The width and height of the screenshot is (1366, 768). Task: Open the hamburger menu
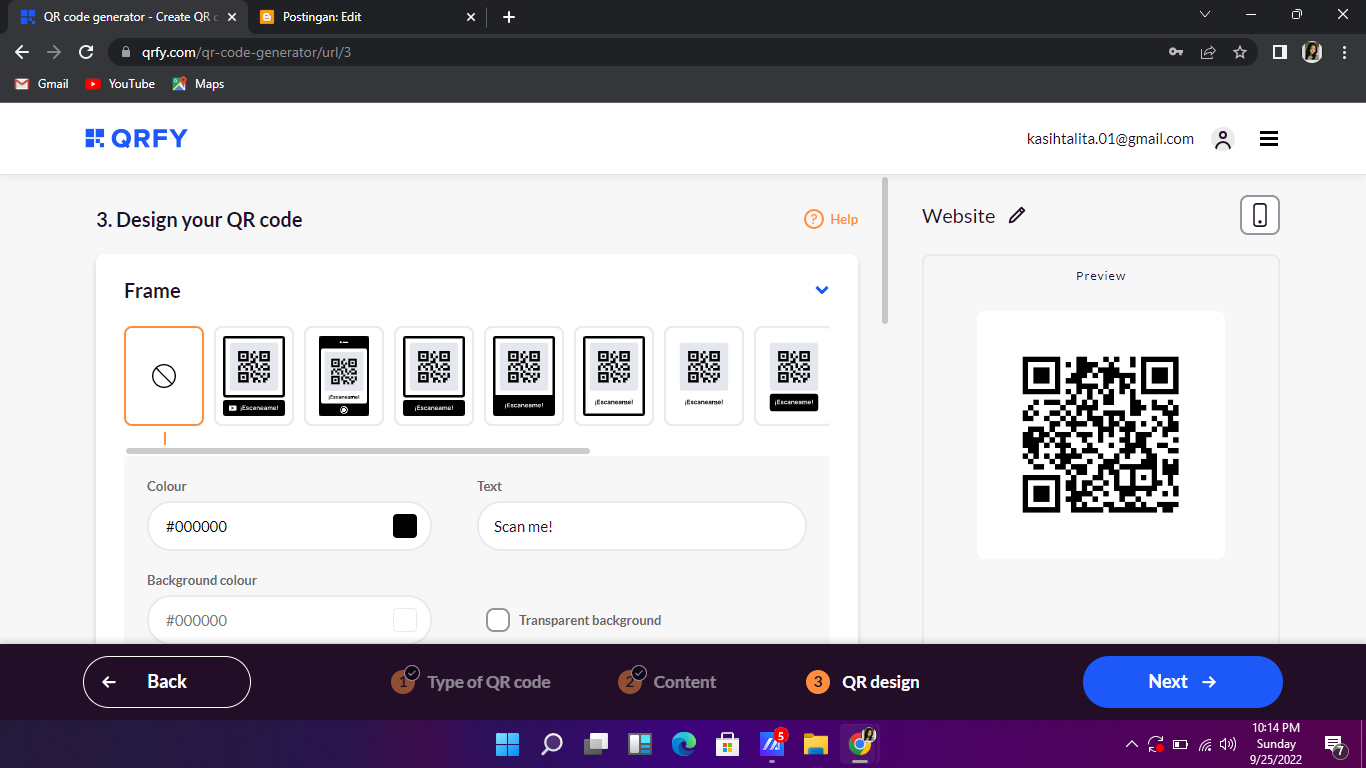coord(1269,140)
